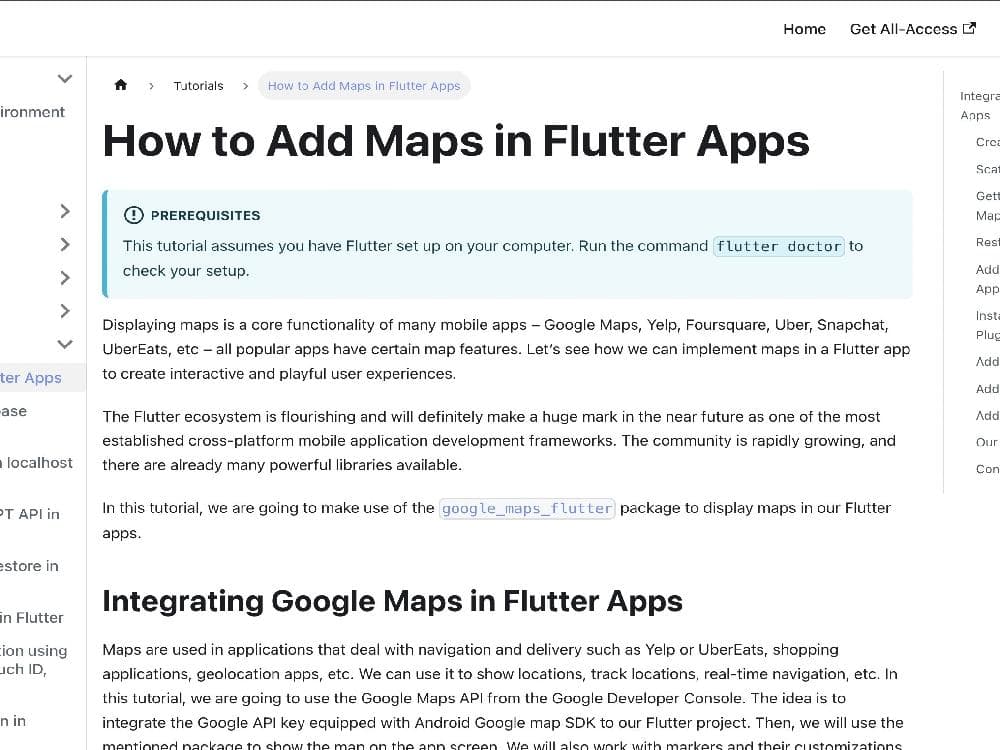1000x750 pixels.
Task: Jump to the 'Con' table of contents entry
Action: 987,469
